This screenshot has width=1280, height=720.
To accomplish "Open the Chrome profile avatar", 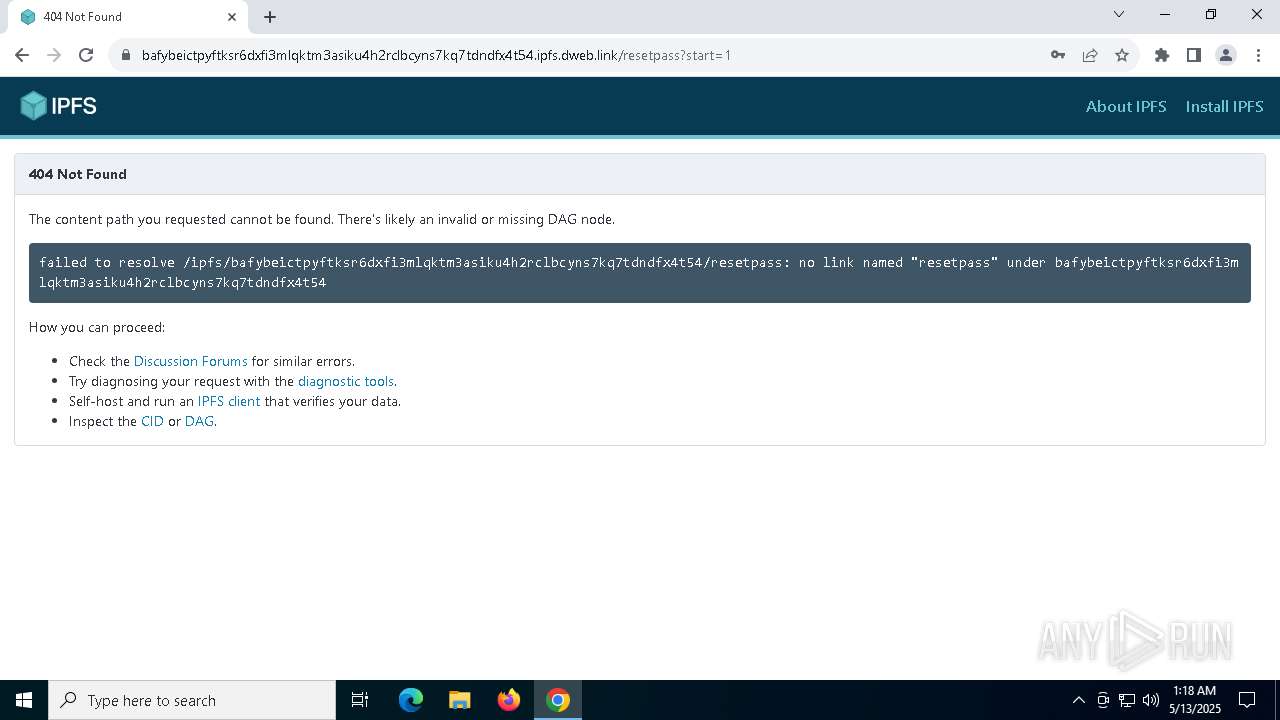I will click(1226, 55).
